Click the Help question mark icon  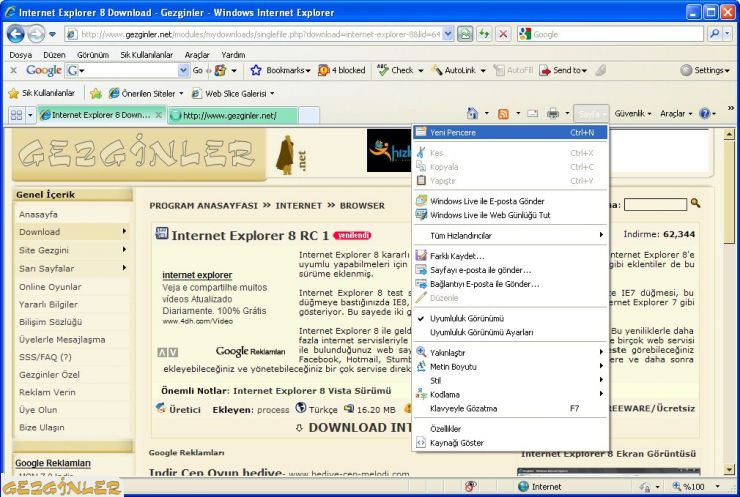705,113
